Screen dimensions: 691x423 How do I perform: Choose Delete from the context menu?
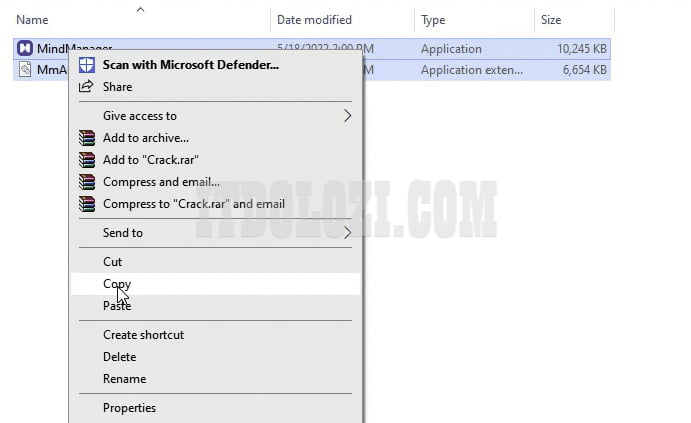pyautogui.click(x=119, y=357)
